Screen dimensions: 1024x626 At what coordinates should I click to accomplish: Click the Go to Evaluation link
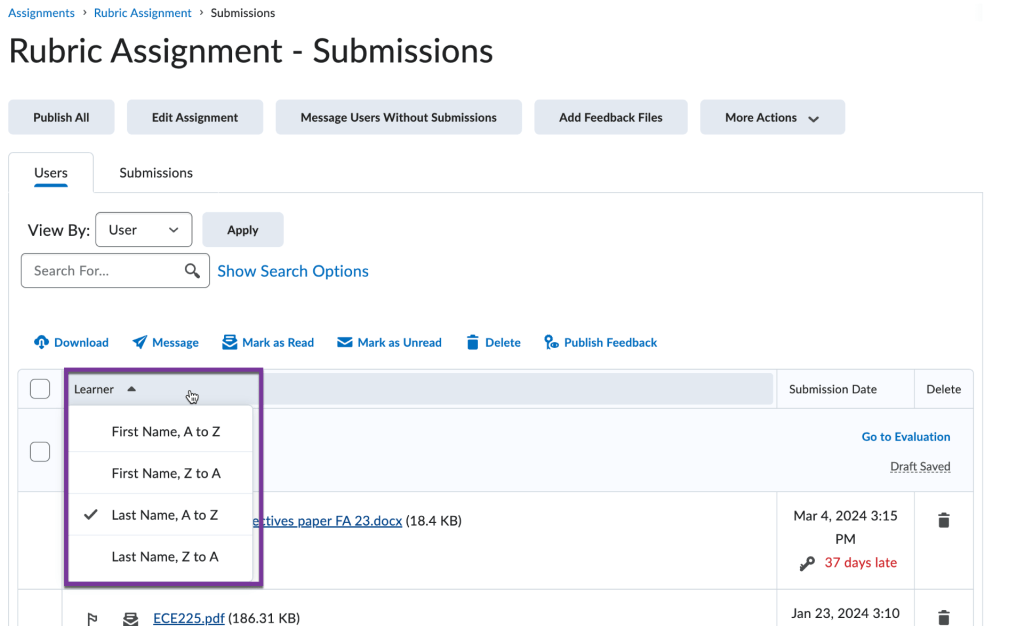pyautogui.click(x=905, y=436)
